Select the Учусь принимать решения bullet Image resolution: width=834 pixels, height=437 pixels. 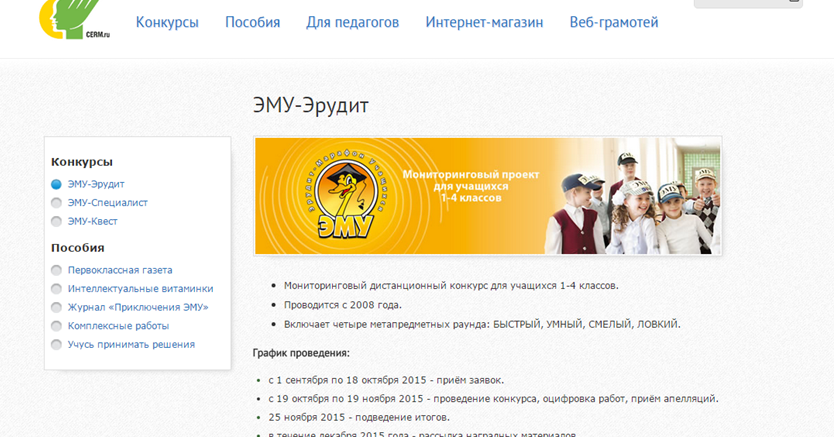pyautogui.click(x=56, y=345)
